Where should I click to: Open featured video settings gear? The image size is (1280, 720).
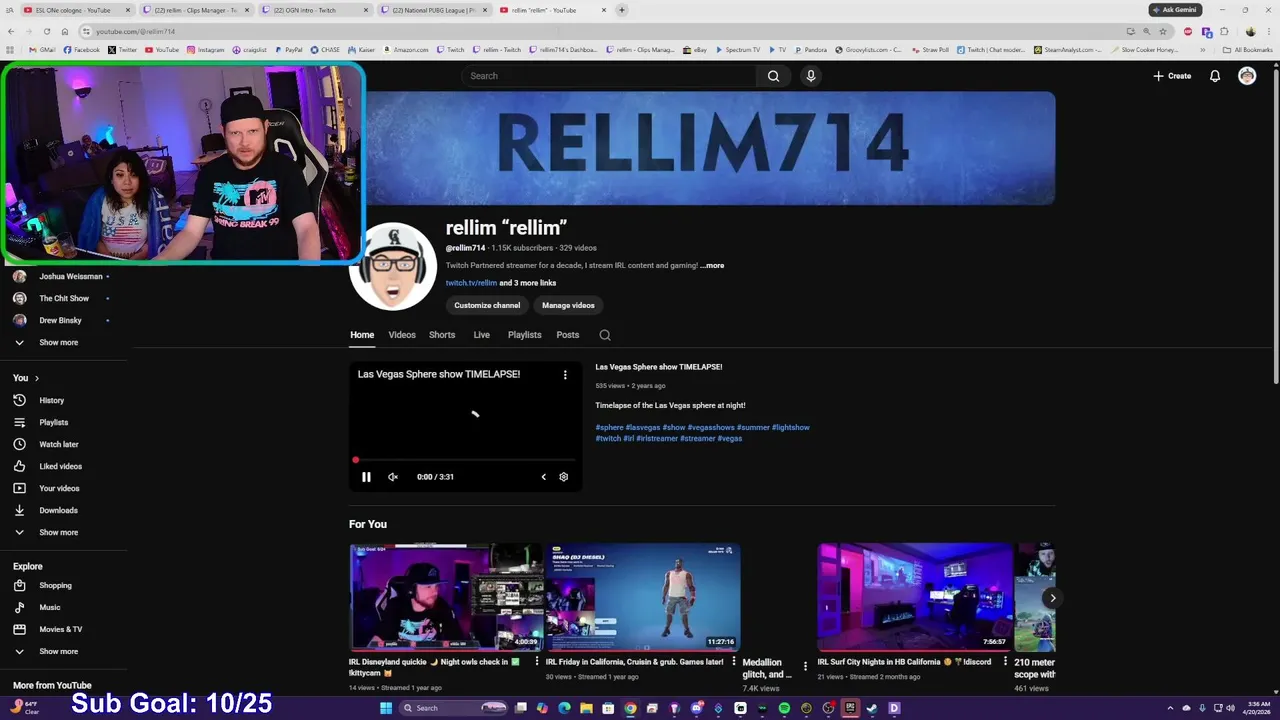tap(563, 477)
